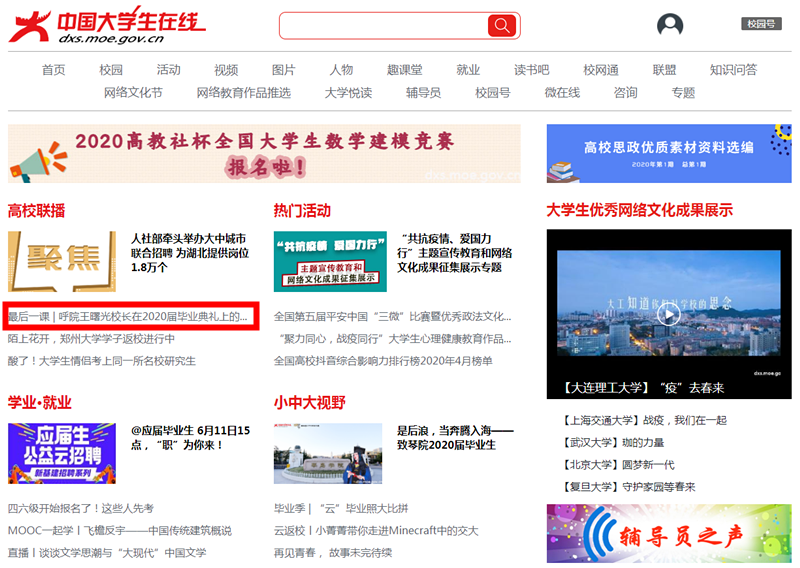The width and height of the screenshot is (800, 568).
Task: Click the 高校联播 section heading
Action: pyautogui.click(x=37, y=211)
